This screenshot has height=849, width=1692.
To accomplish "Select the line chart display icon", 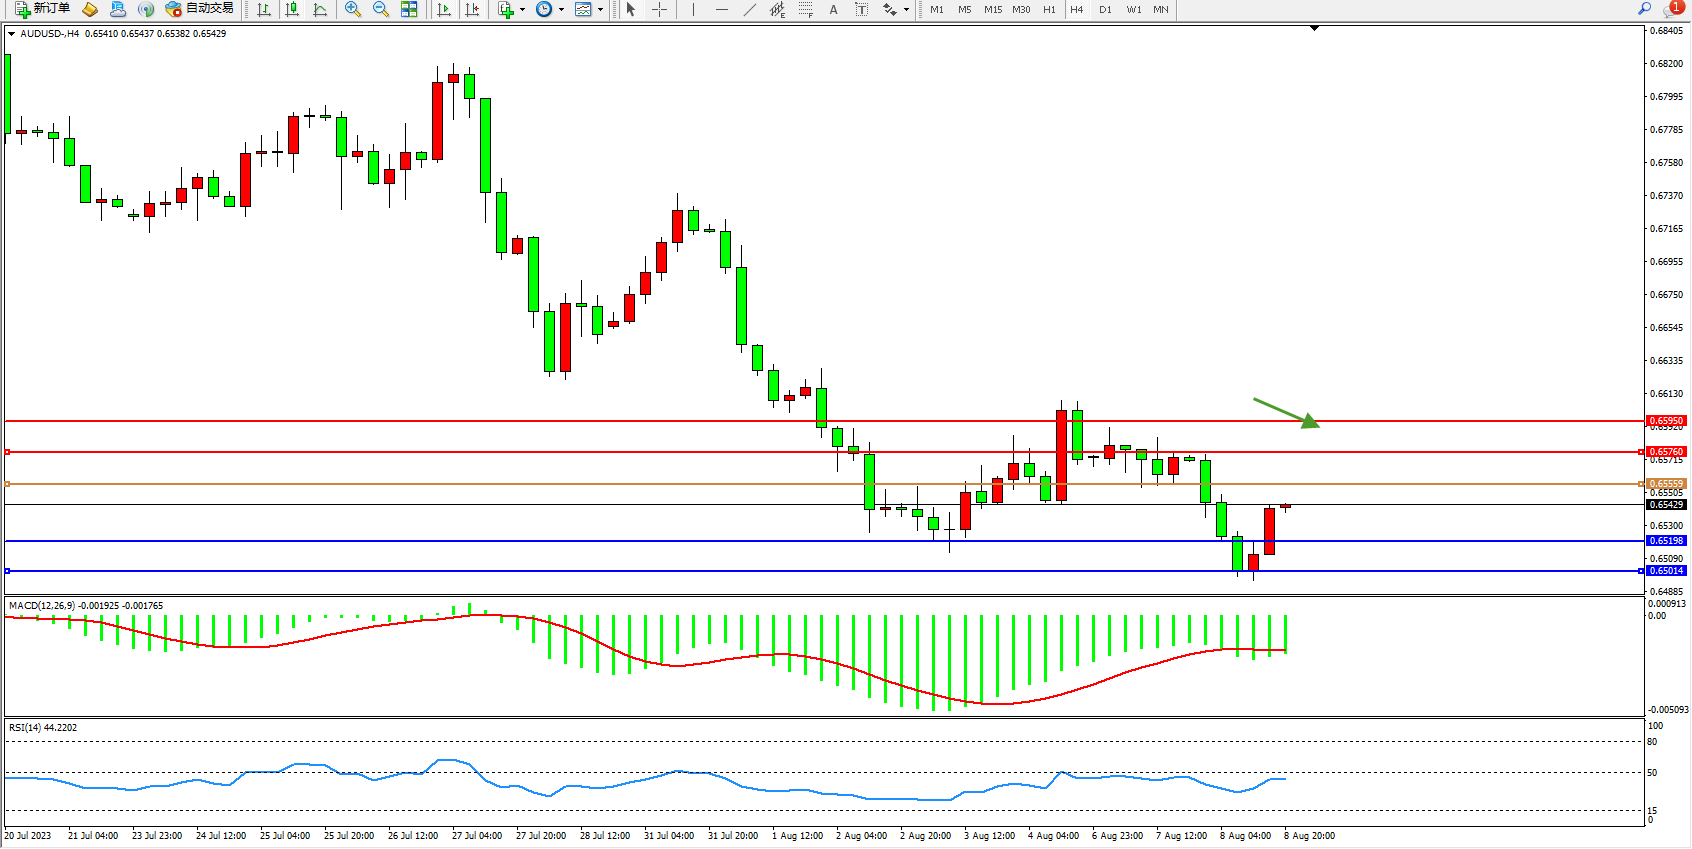I will (x=320, y=9).
